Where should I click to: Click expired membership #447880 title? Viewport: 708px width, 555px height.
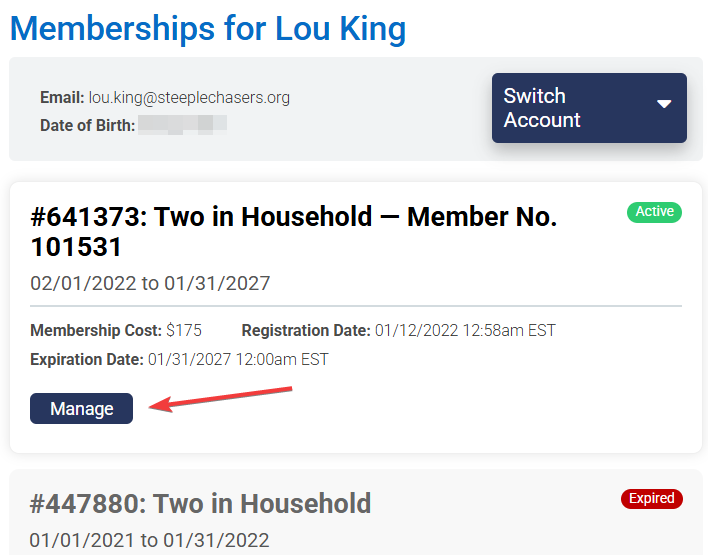200,503
